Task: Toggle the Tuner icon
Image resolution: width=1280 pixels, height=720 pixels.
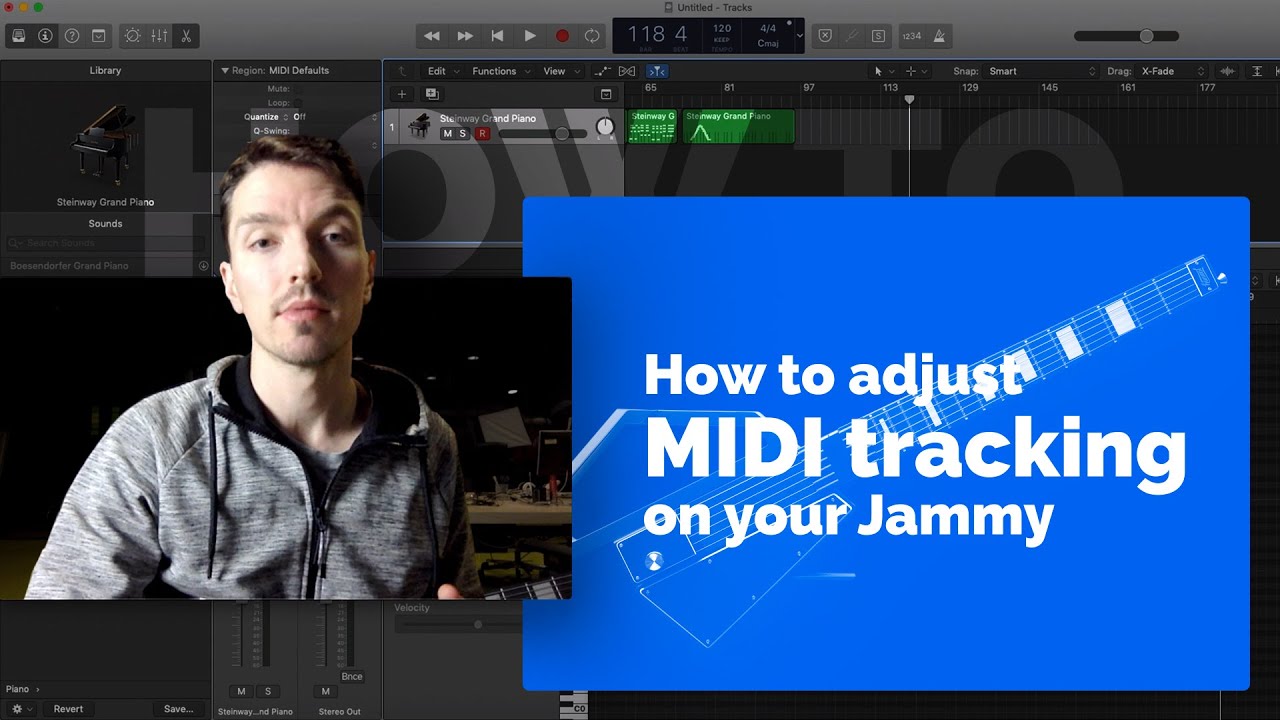Action: pyautogui.click(x=851, y=35)
